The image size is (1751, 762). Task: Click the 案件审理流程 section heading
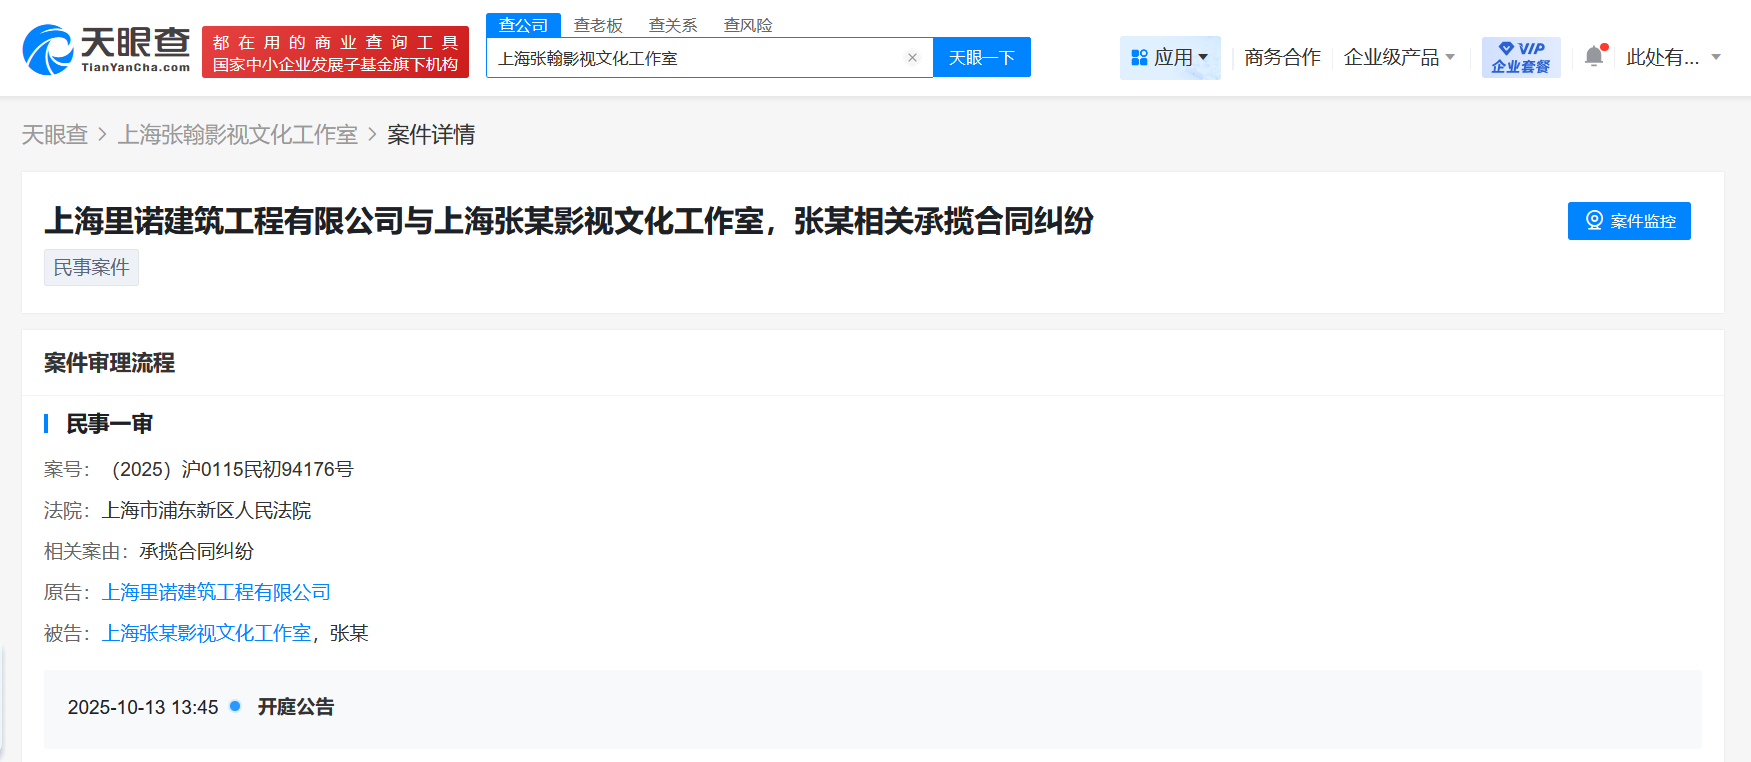(109, 363)
